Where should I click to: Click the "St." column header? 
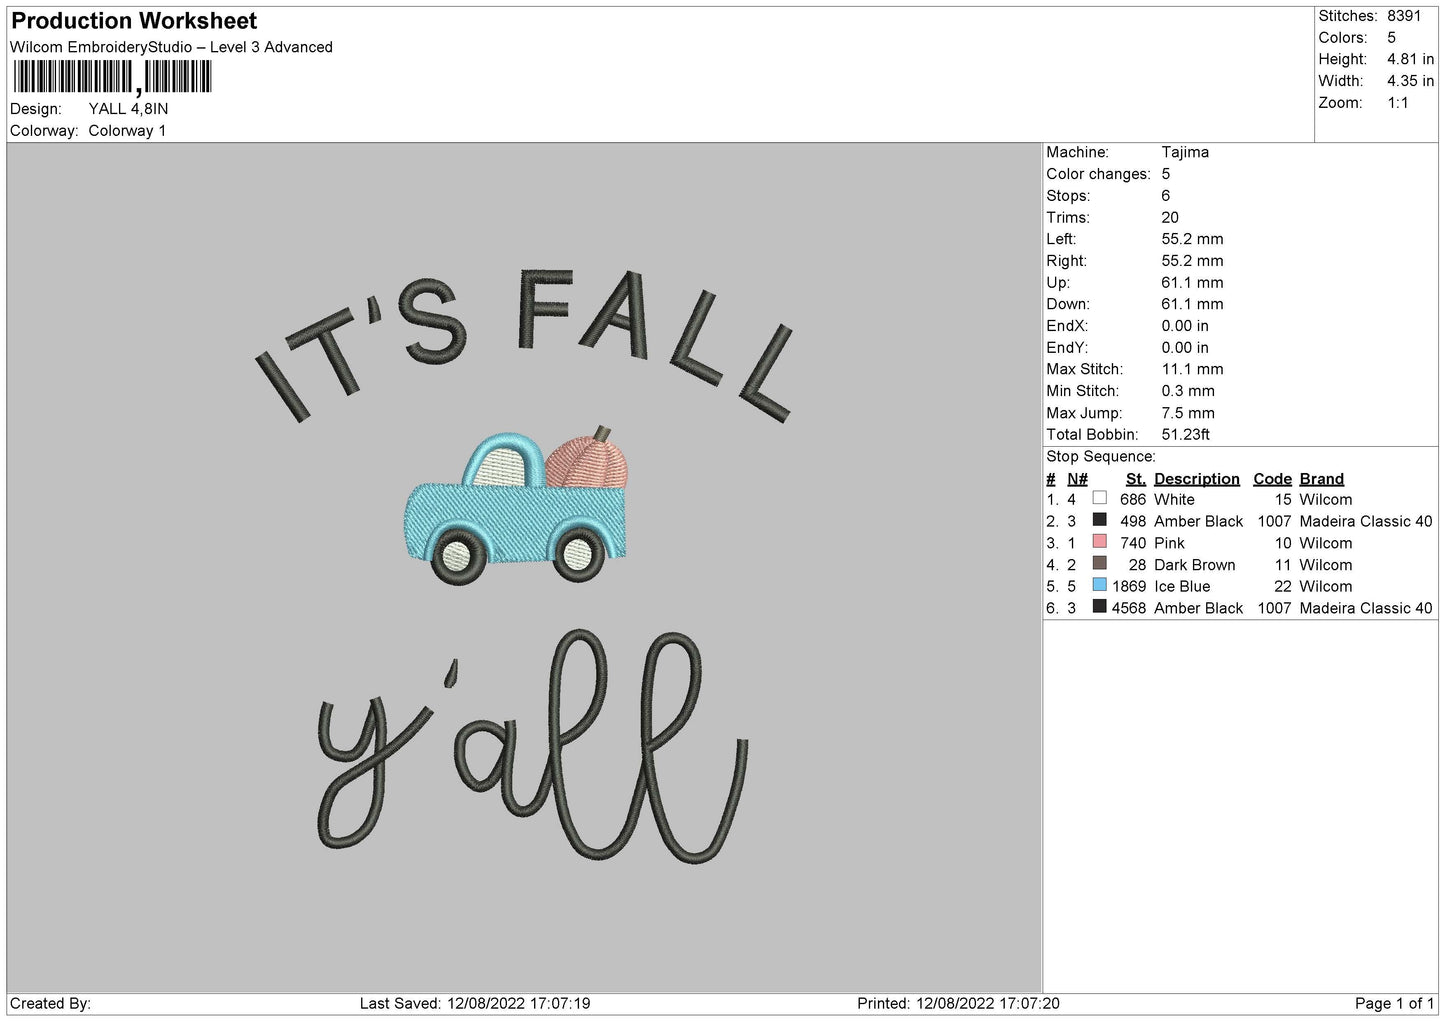(1136, 479)
